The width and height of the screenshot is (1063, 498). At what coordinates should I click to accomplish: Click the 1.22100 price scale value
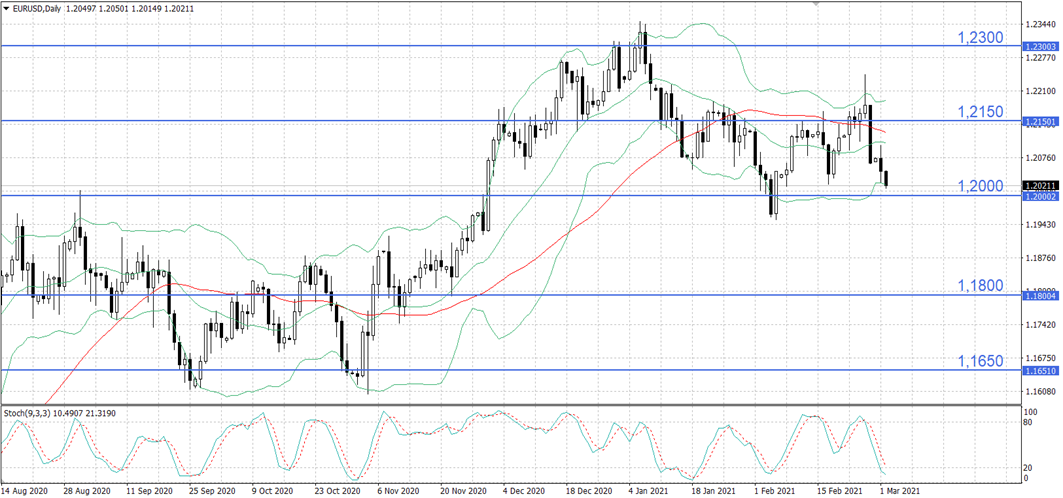click(x=1042, y=91)
